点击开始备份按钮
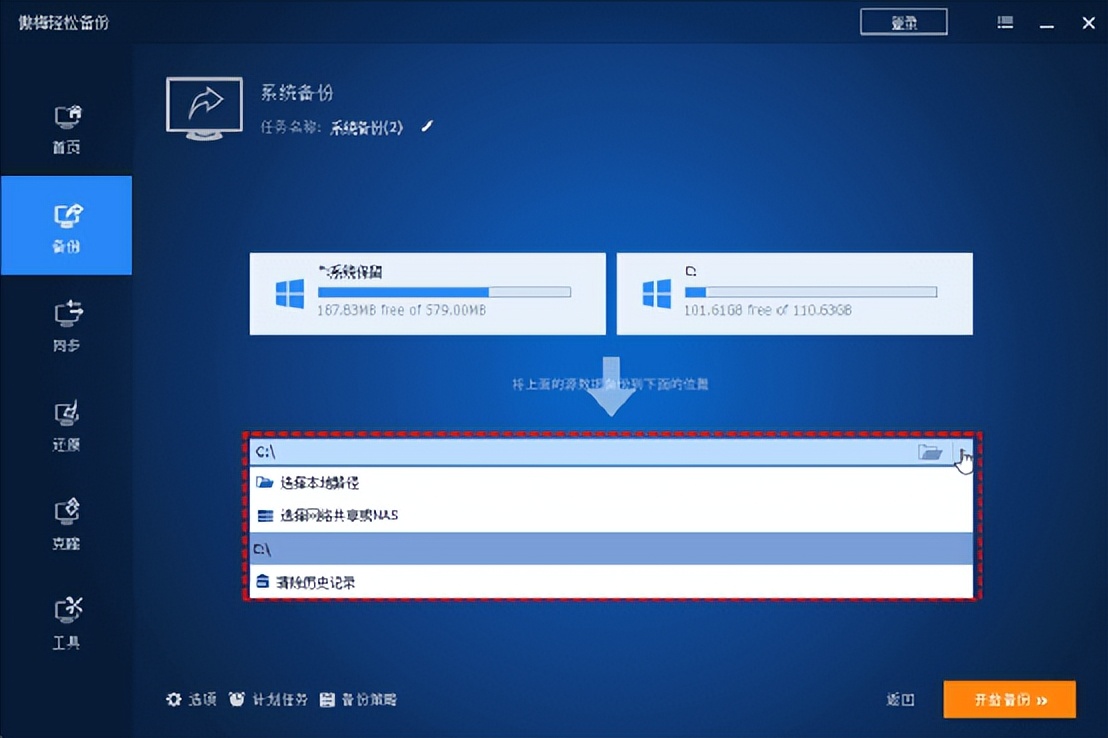Image resolution: width=1108 pixels, height=738 pixels. click(1009, 699)
